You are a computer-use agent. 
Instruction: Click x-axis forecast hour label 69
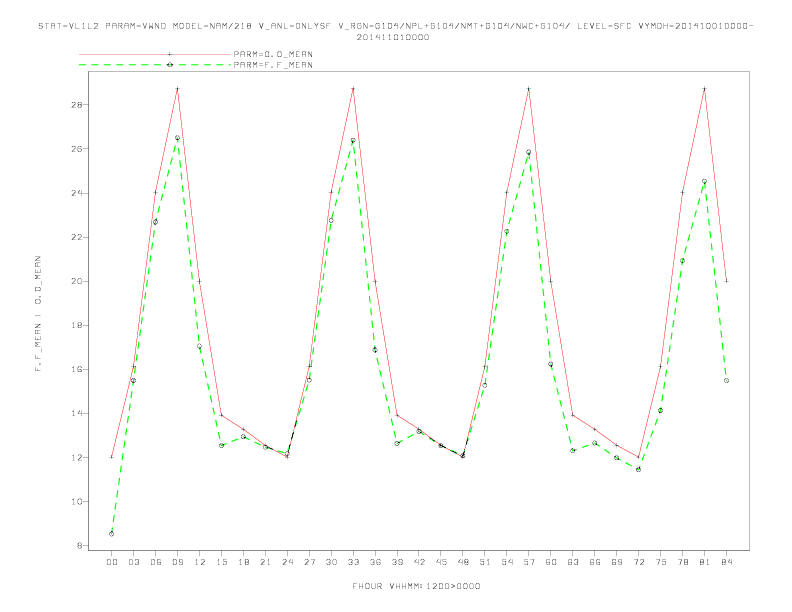pyautogui.click(x=617, y=562)
